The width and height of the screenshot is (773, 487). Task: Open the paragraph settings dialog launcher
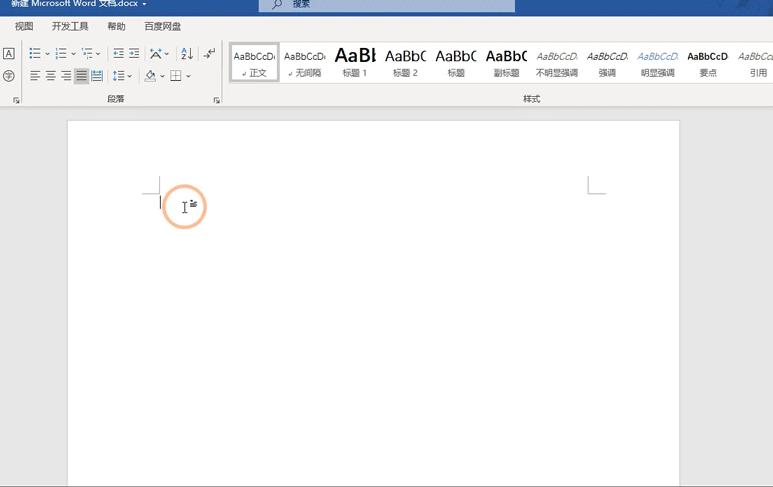(x=217, y=100)
